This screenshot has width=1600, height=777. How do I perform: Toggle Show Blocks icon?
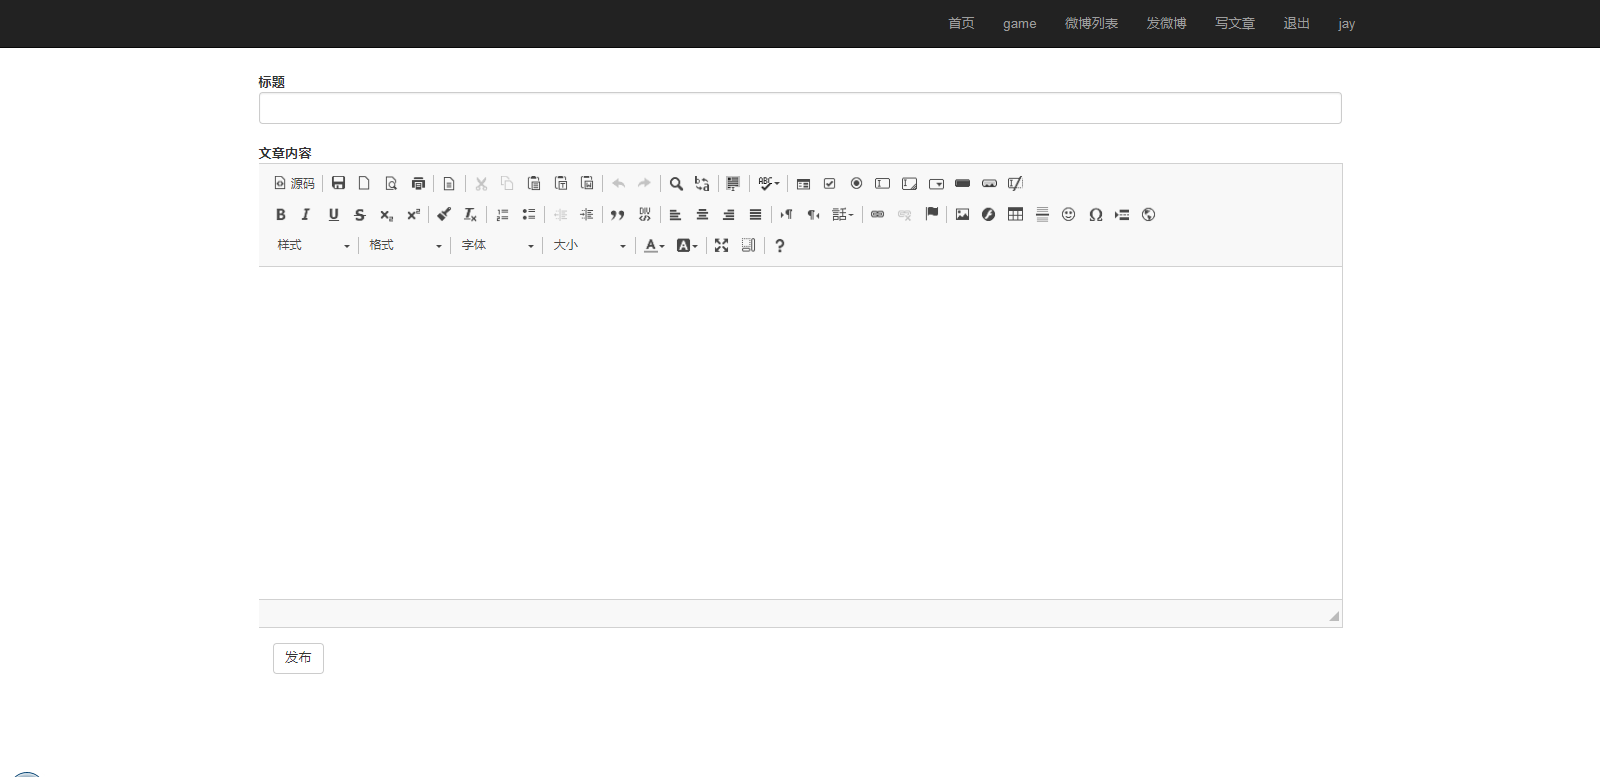[x=748, y=246]
